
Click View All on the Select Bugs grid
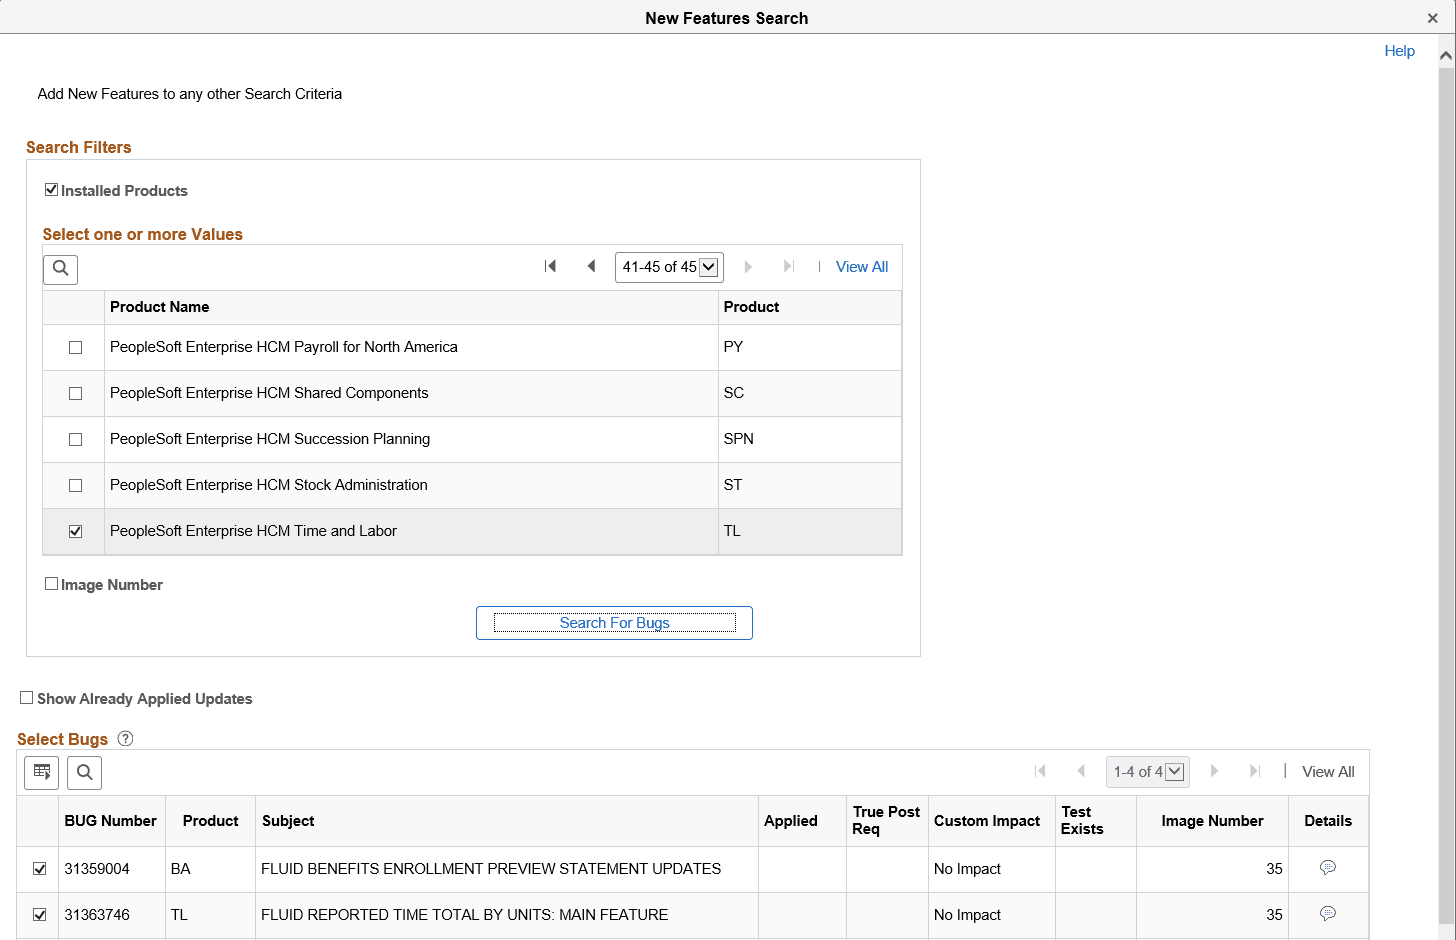pyautogui.click(x=1328, y=771)
